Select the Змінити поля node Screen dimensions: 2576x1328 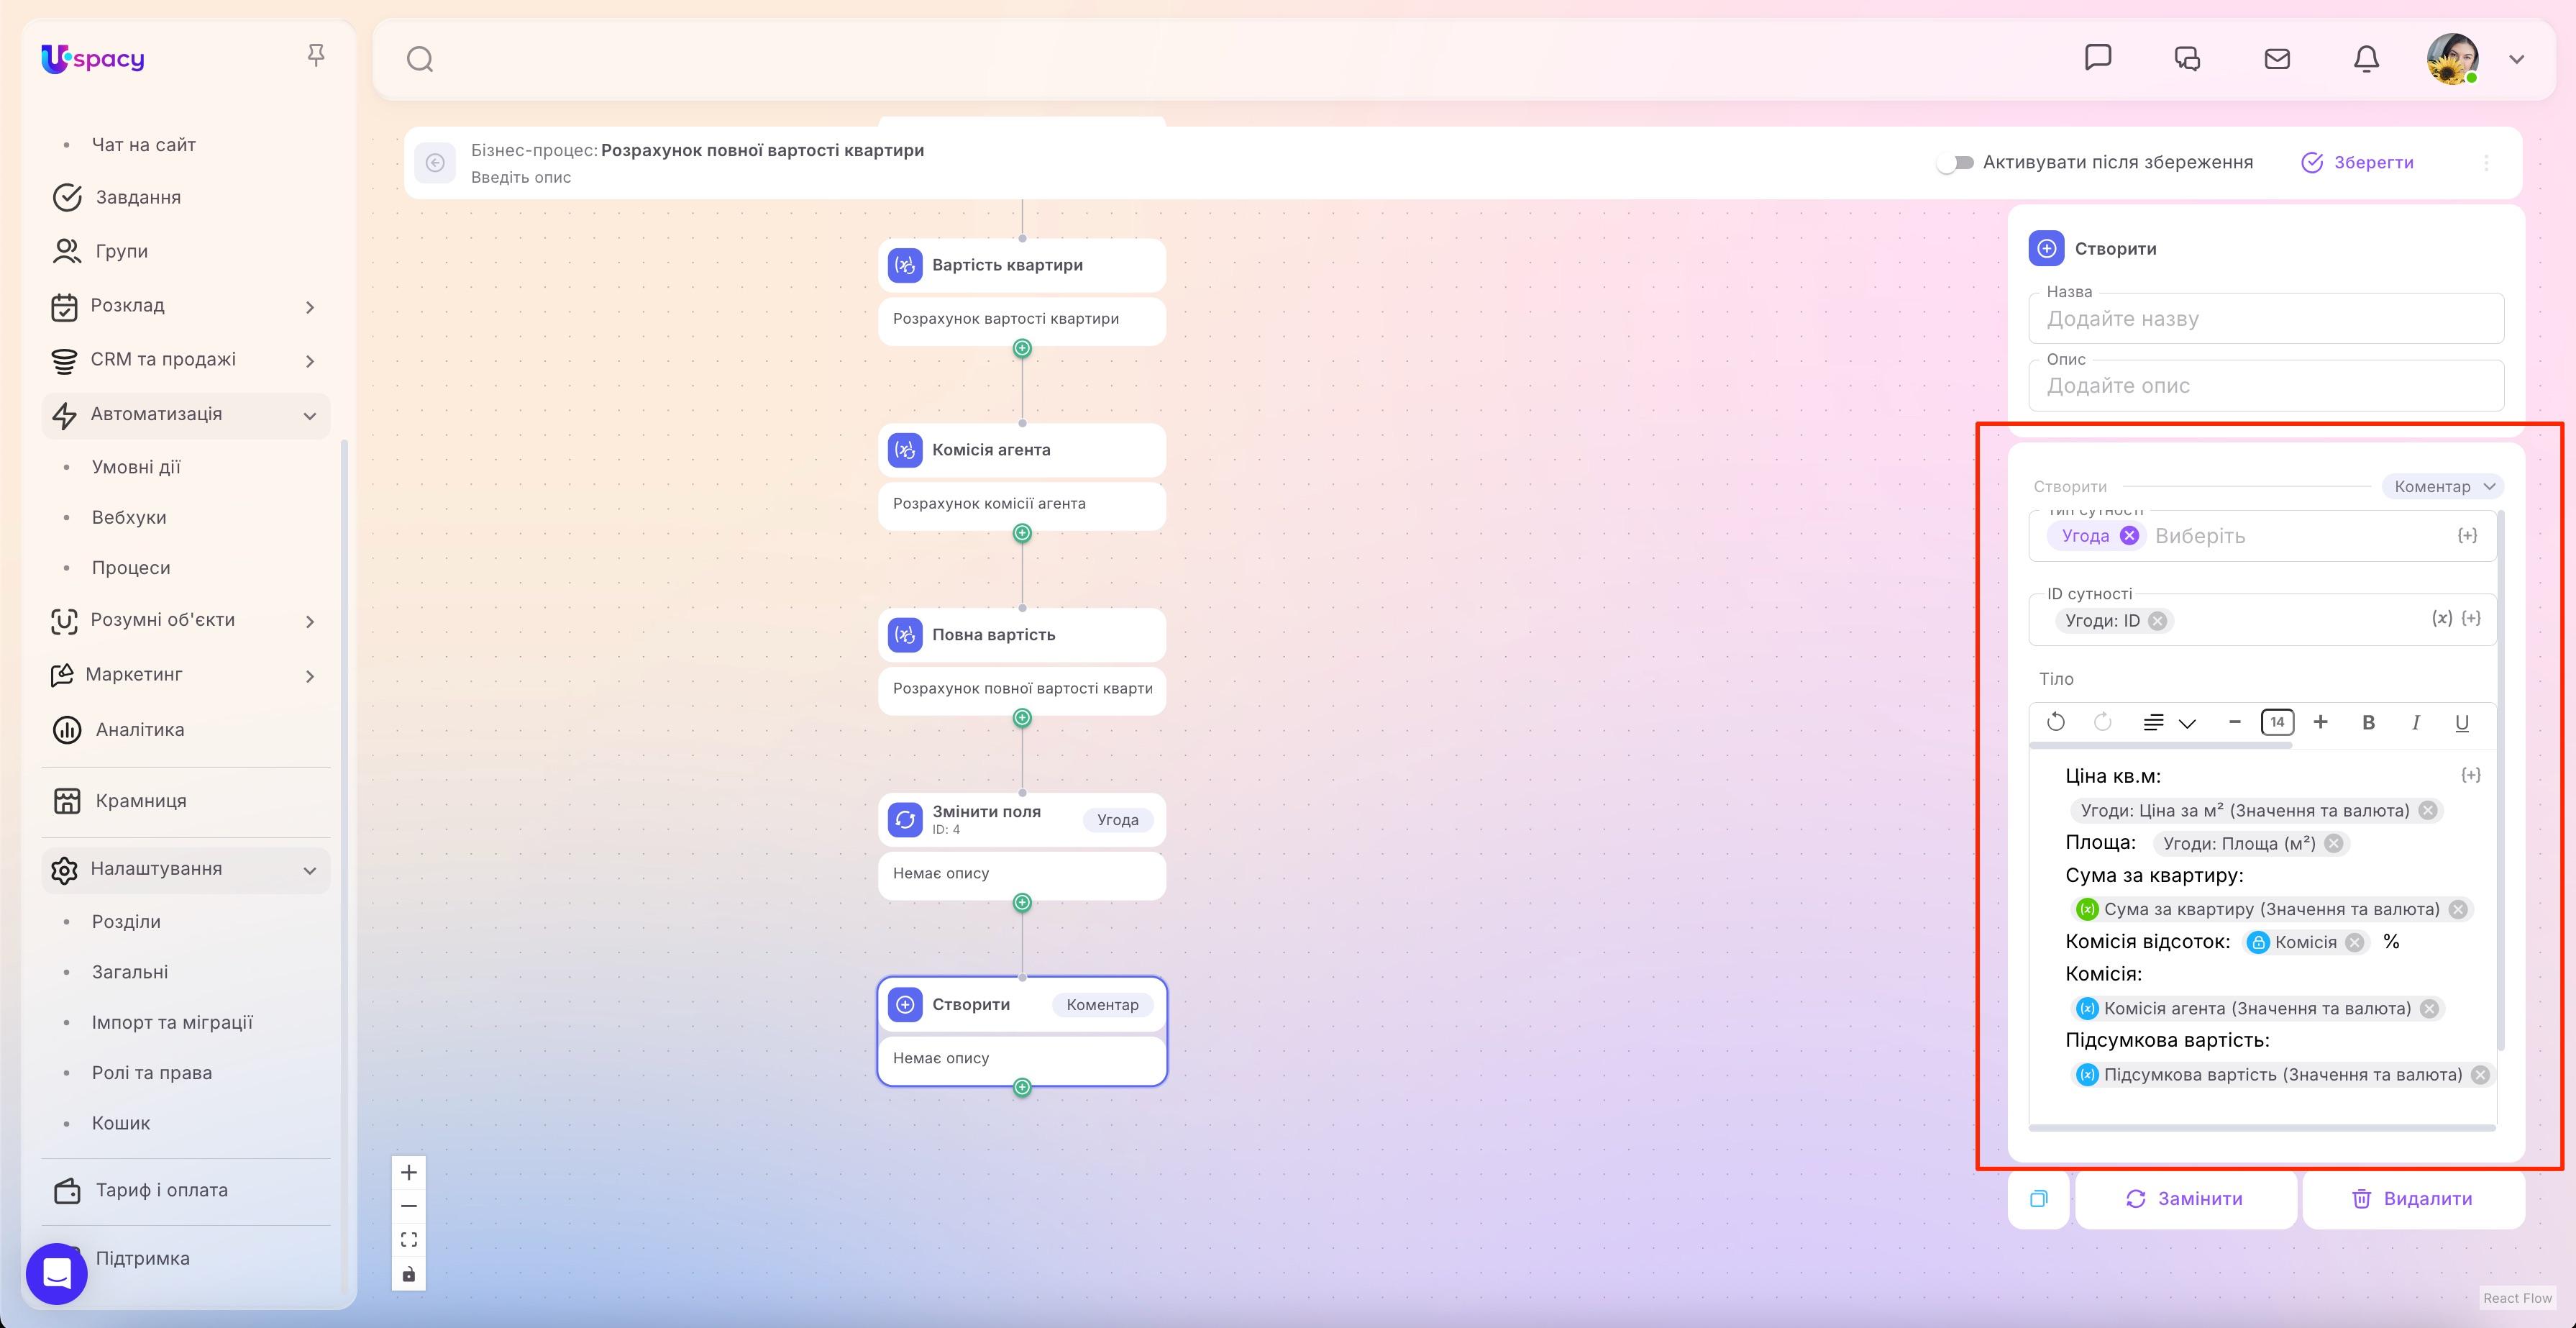(1022, 820)
